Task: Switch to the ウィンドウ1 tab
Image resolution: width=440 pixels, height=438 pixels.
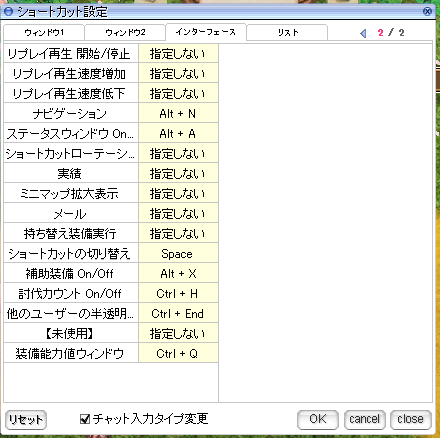Action: [44, 32]
